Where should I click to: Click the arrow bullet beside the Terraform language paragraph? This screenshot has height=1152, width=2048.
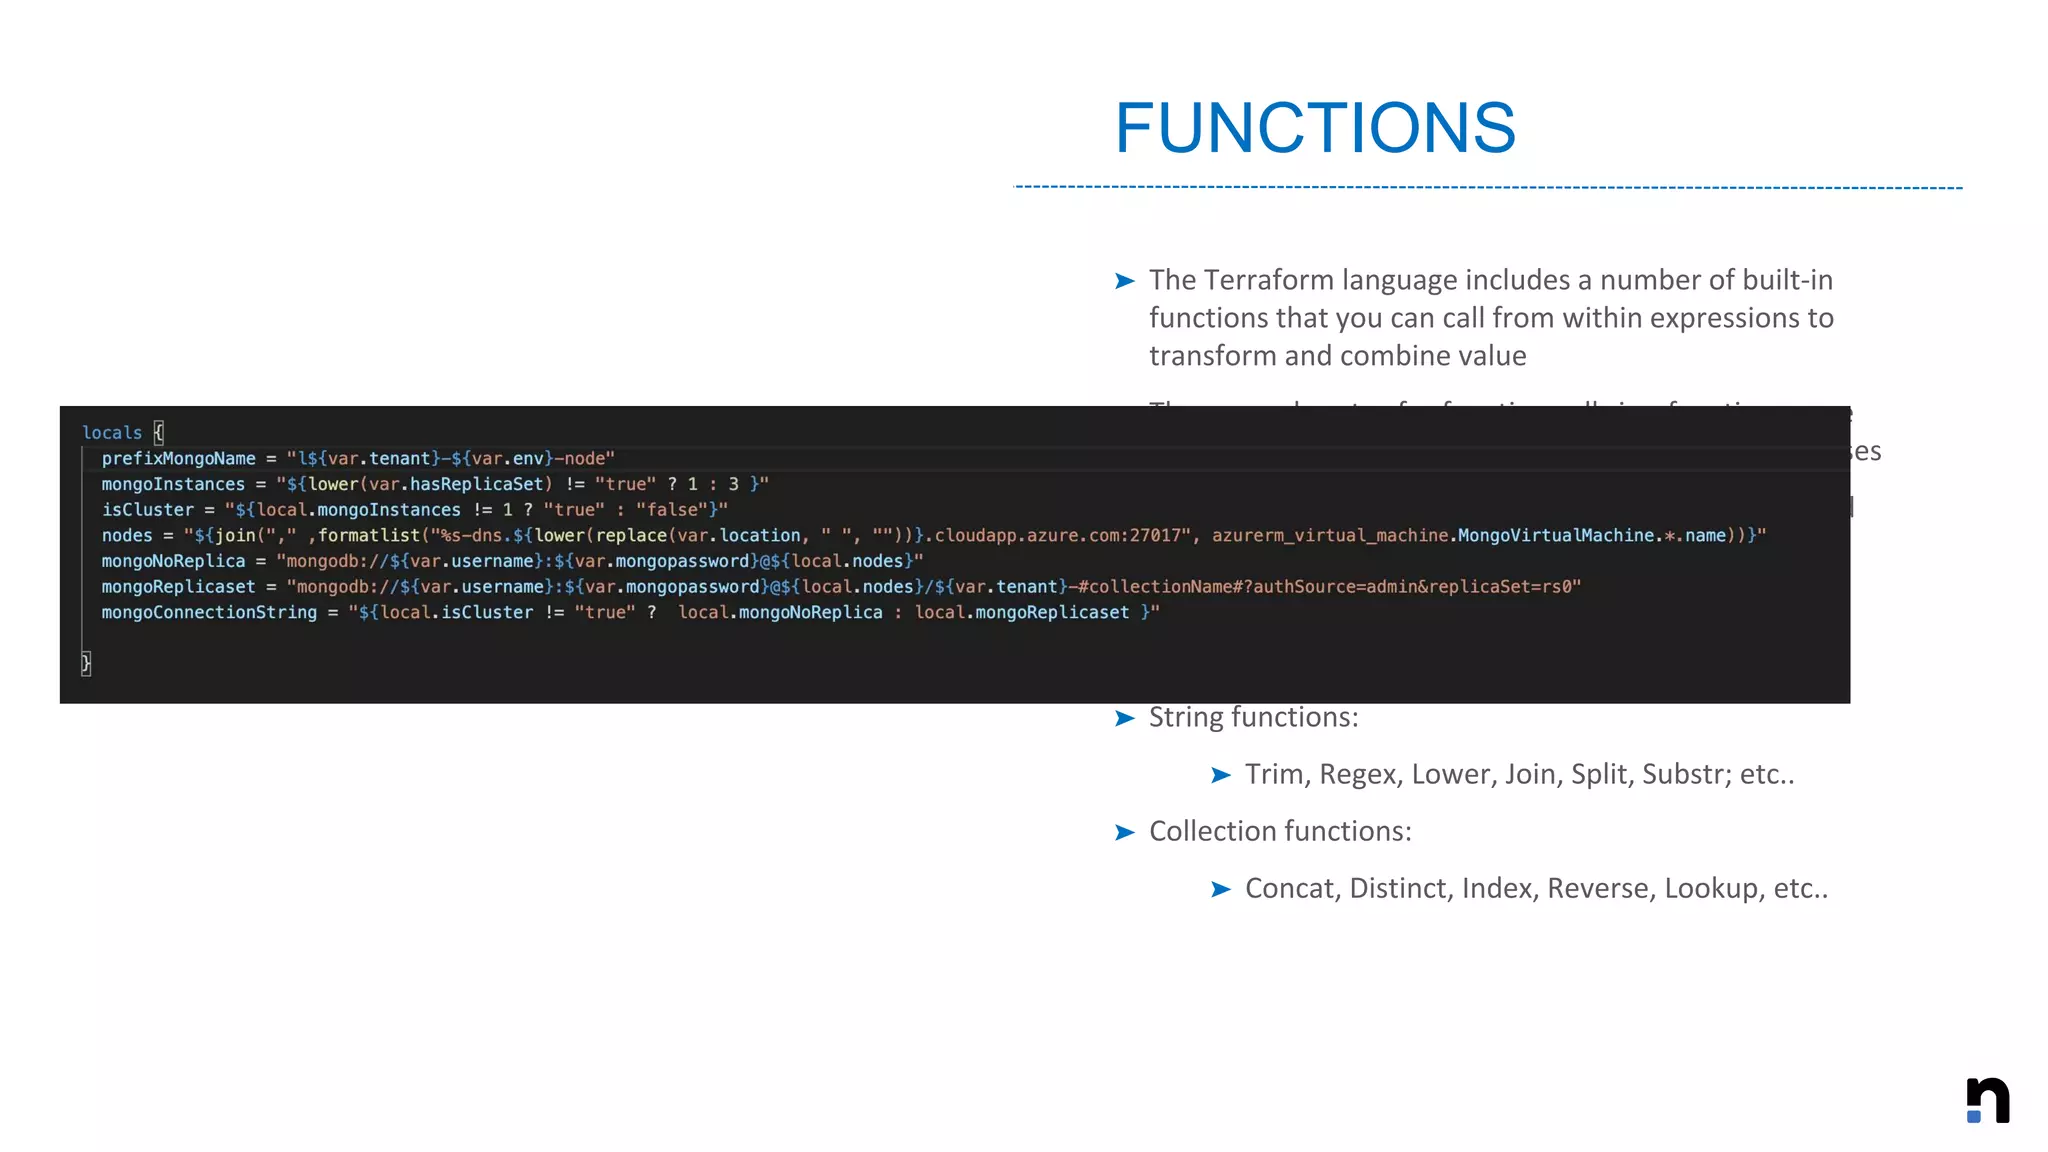(x=1124, y=281)
